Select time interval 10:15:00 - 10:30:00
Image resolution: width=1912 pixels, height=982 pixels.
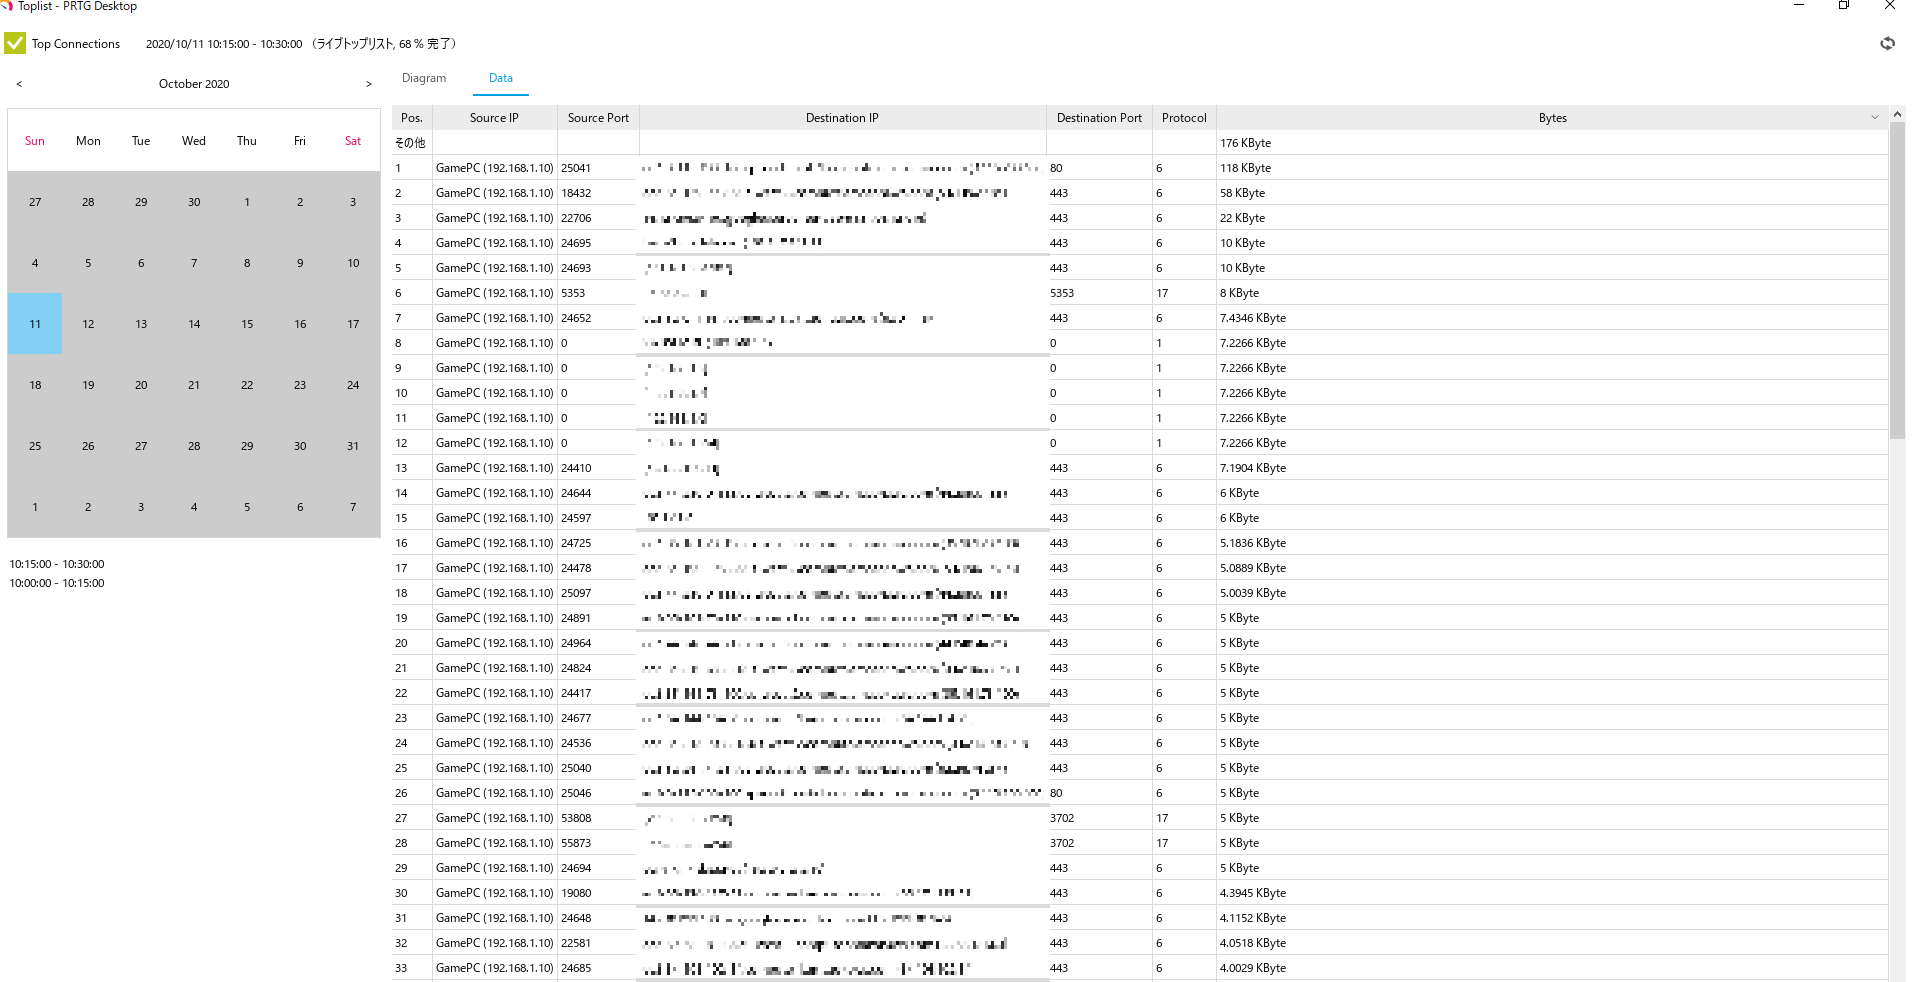pyautogui.click(x=57, y=564)
